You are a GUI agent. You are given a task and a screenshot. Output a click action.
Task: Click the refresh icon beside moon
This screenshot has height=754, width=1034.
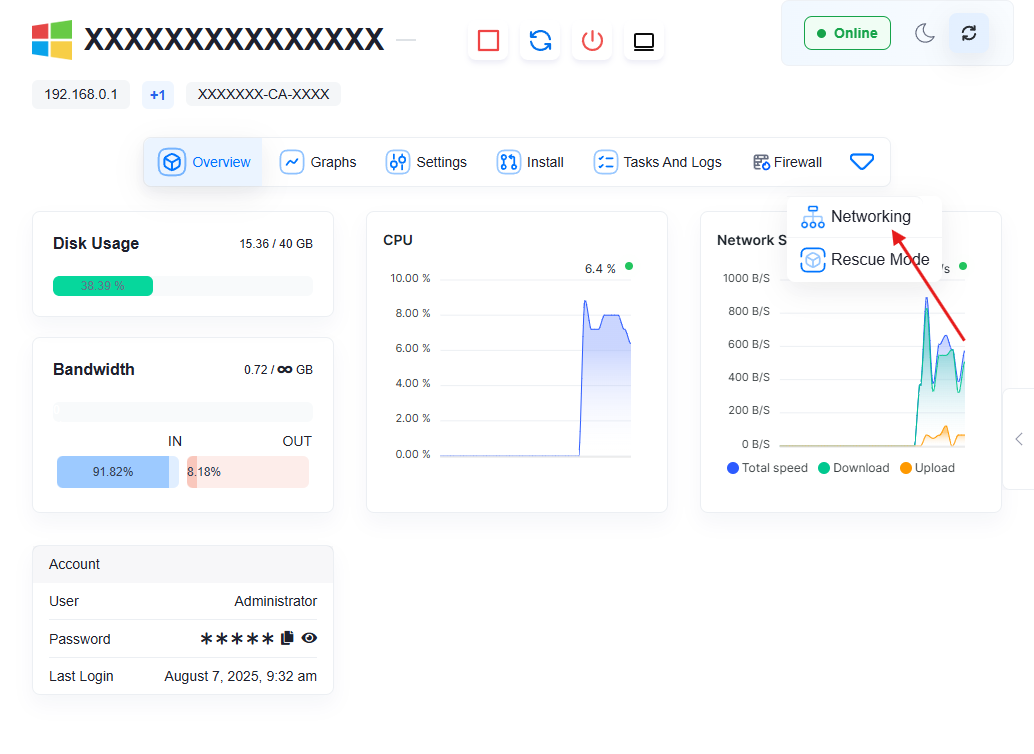point(968,33)
